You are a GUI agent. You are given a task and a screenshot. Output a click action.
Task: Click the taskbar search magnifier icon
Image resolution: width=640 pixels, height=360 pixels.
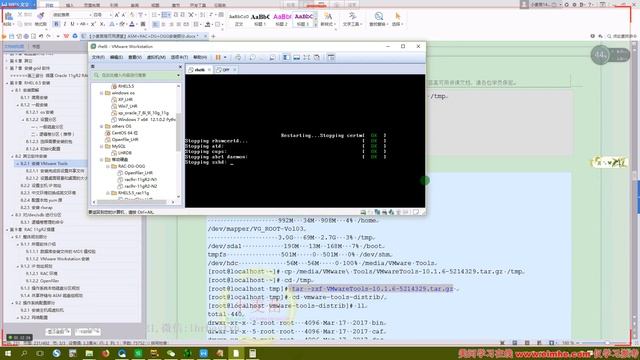[24, 353]
